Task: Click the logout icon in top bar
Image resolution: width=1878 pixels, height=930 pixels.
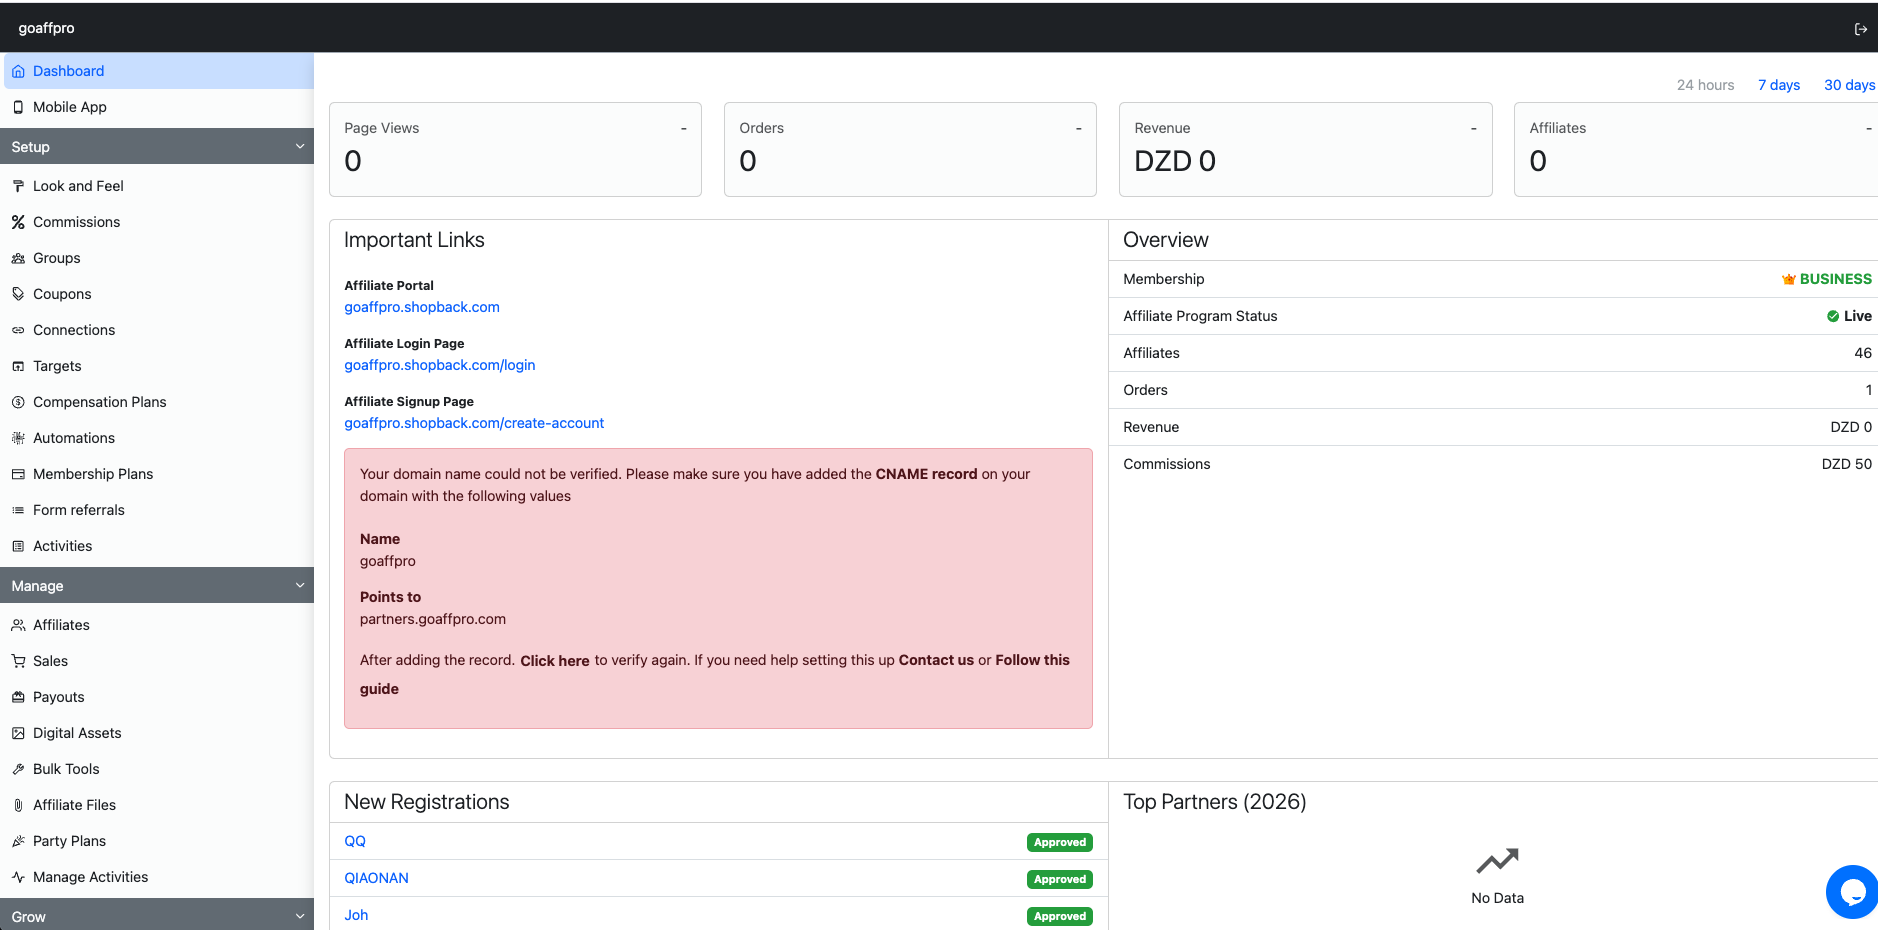Action: [1860, 29]
